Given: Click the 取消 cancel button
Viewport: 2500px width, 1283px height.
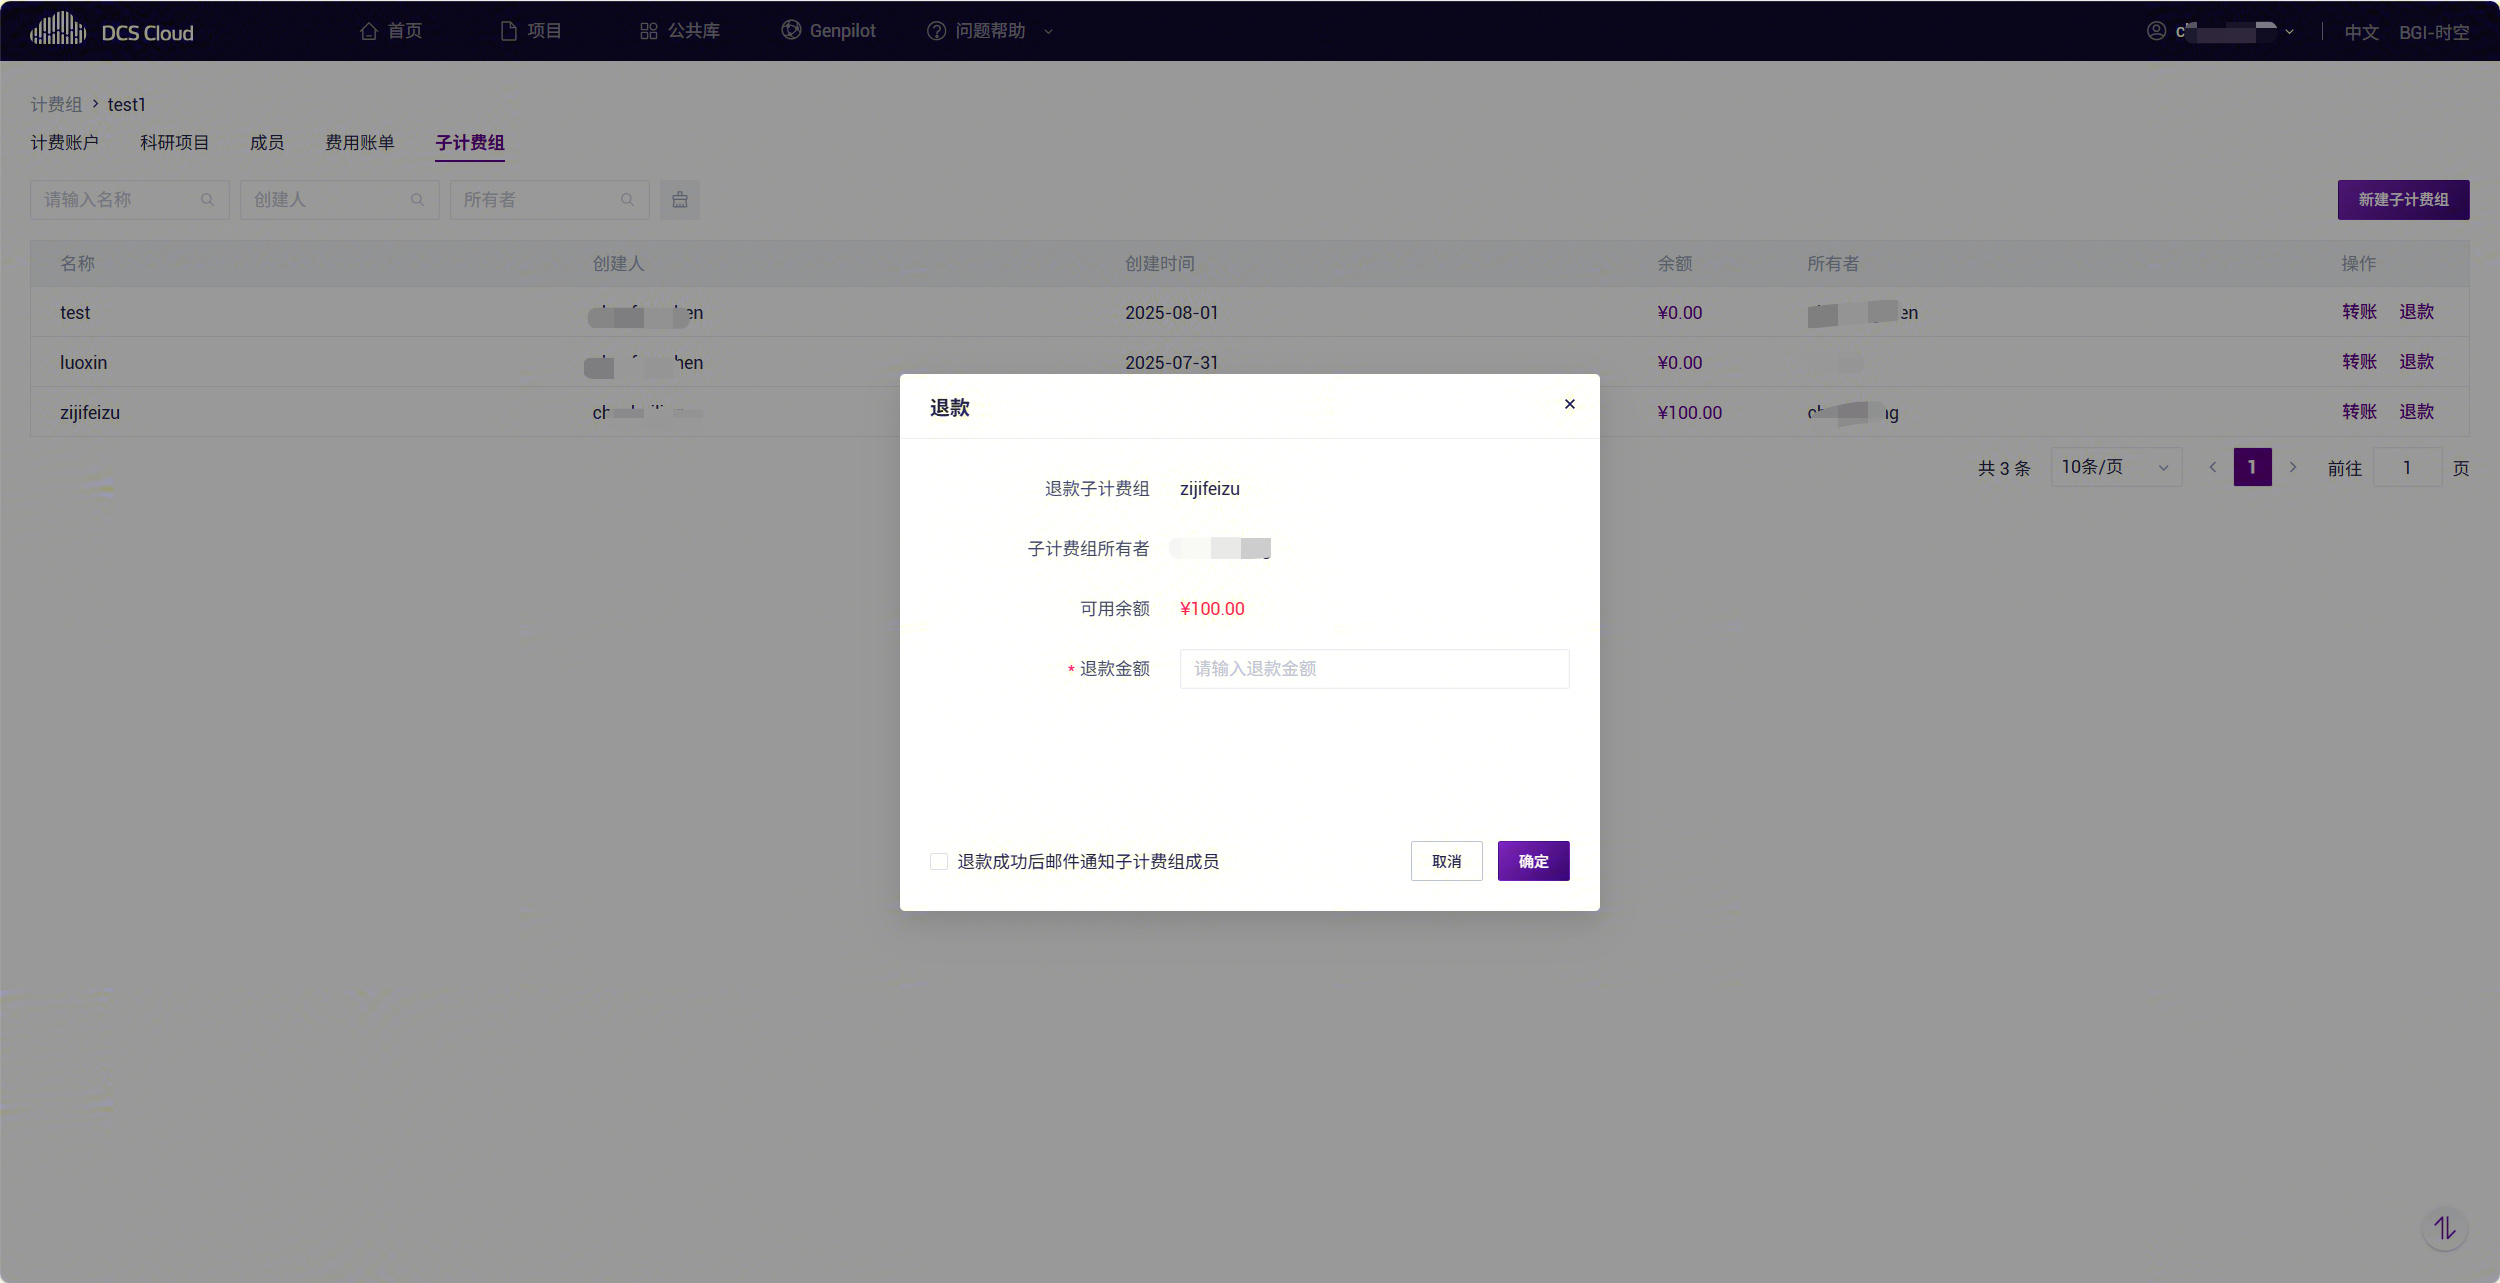Looking at the screenshot, I should tap(1446, 861).
